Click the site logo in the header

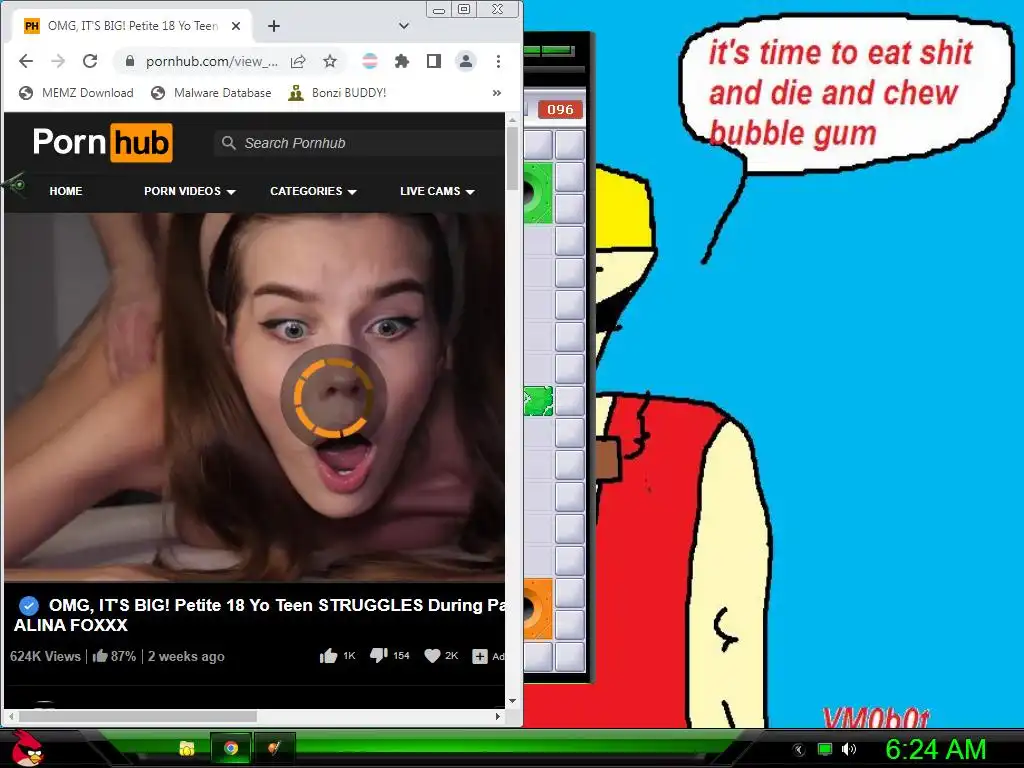coord(103,142)
